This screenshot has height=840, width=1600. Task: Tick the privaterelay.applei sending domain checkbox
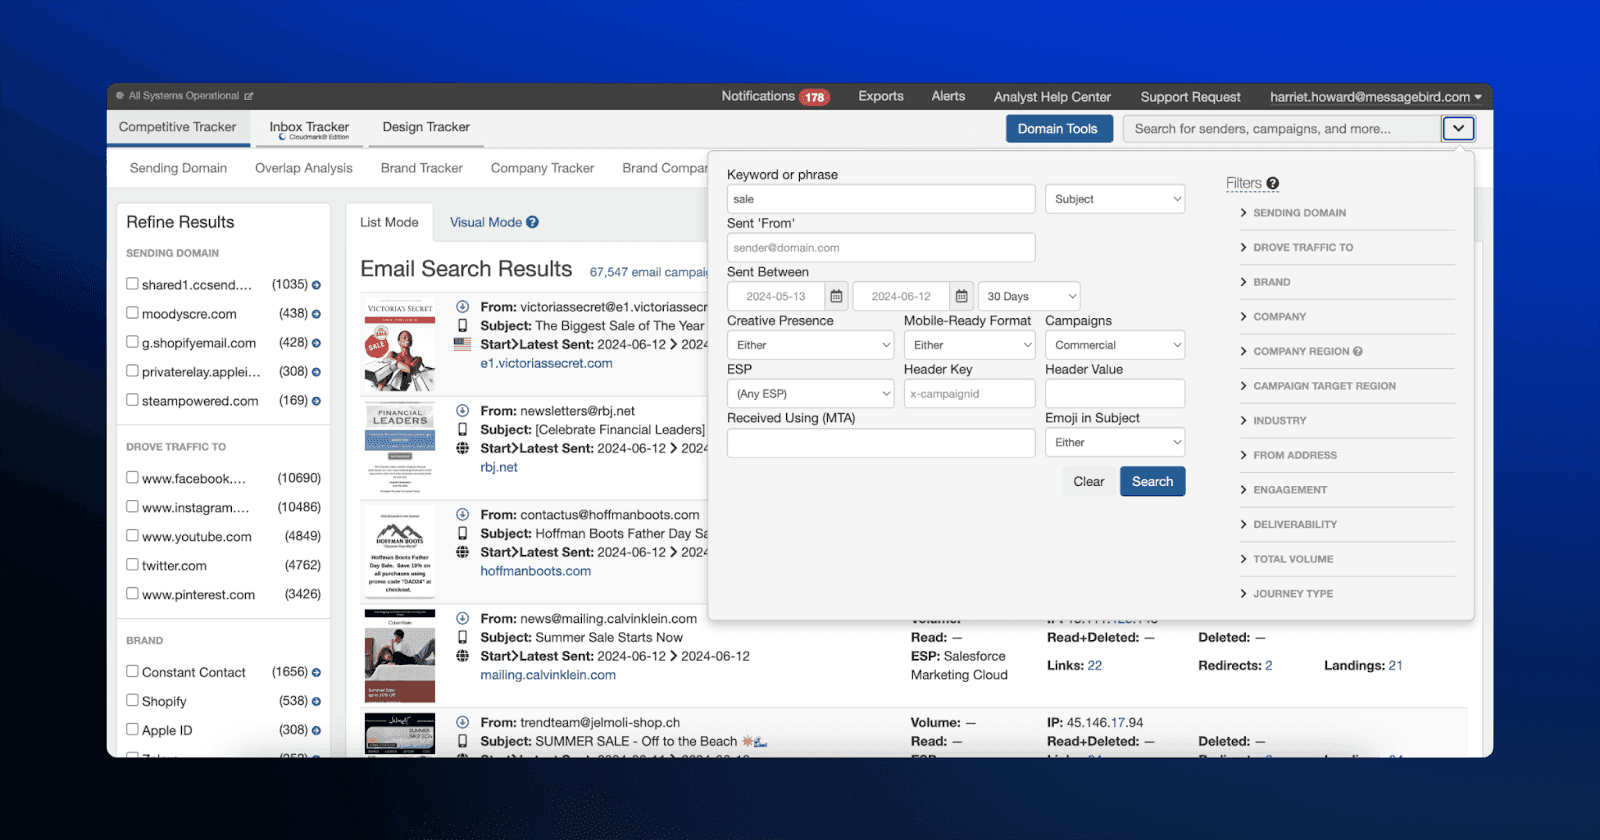pyautogui.click(x=132, y=371)
